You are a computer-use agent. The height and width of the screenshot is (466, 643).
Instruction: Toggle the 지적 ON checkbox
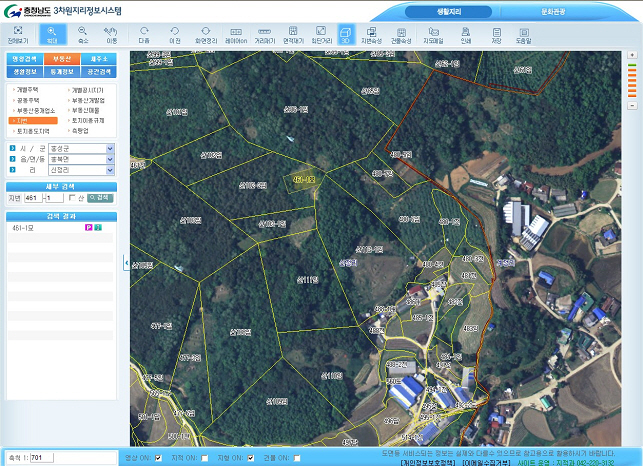tap(204, 458)
